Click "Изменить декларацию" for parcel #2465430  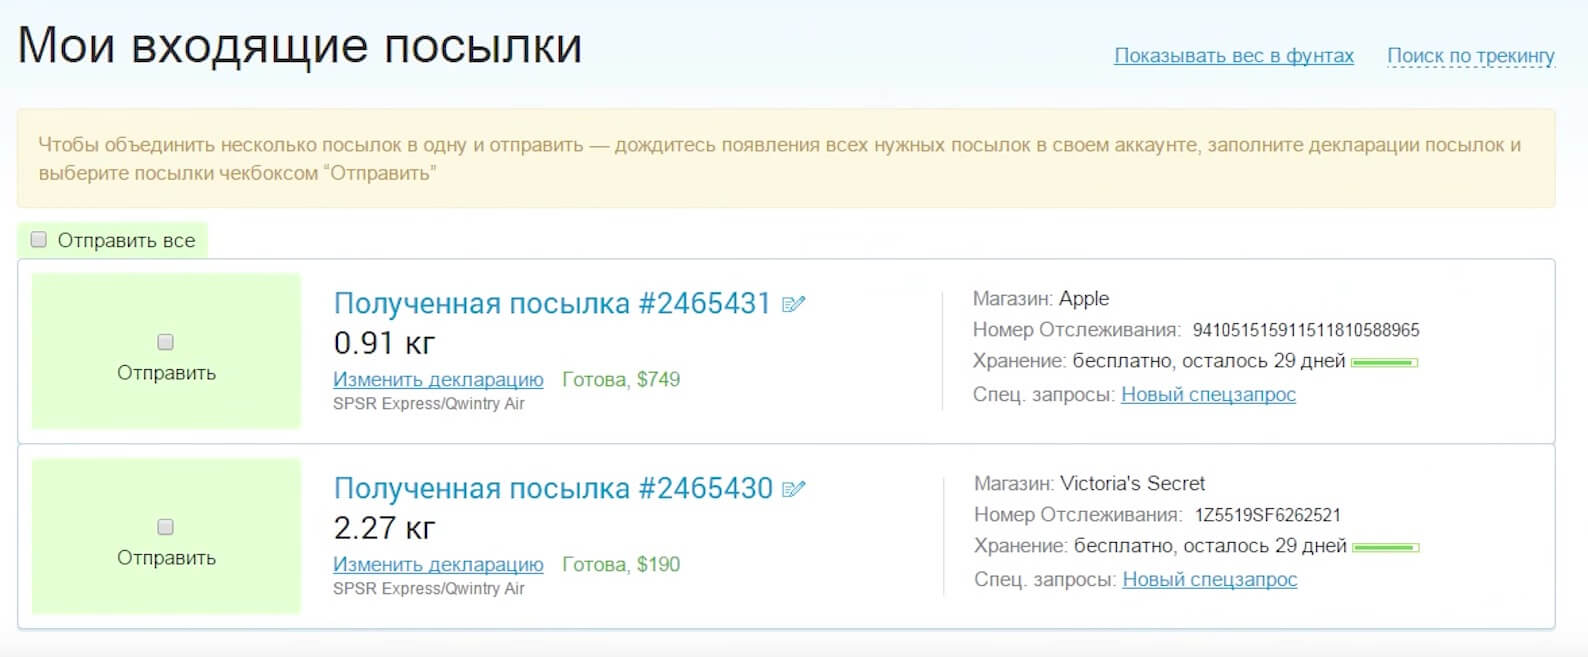pyautogui.click(x=438, y=565)
